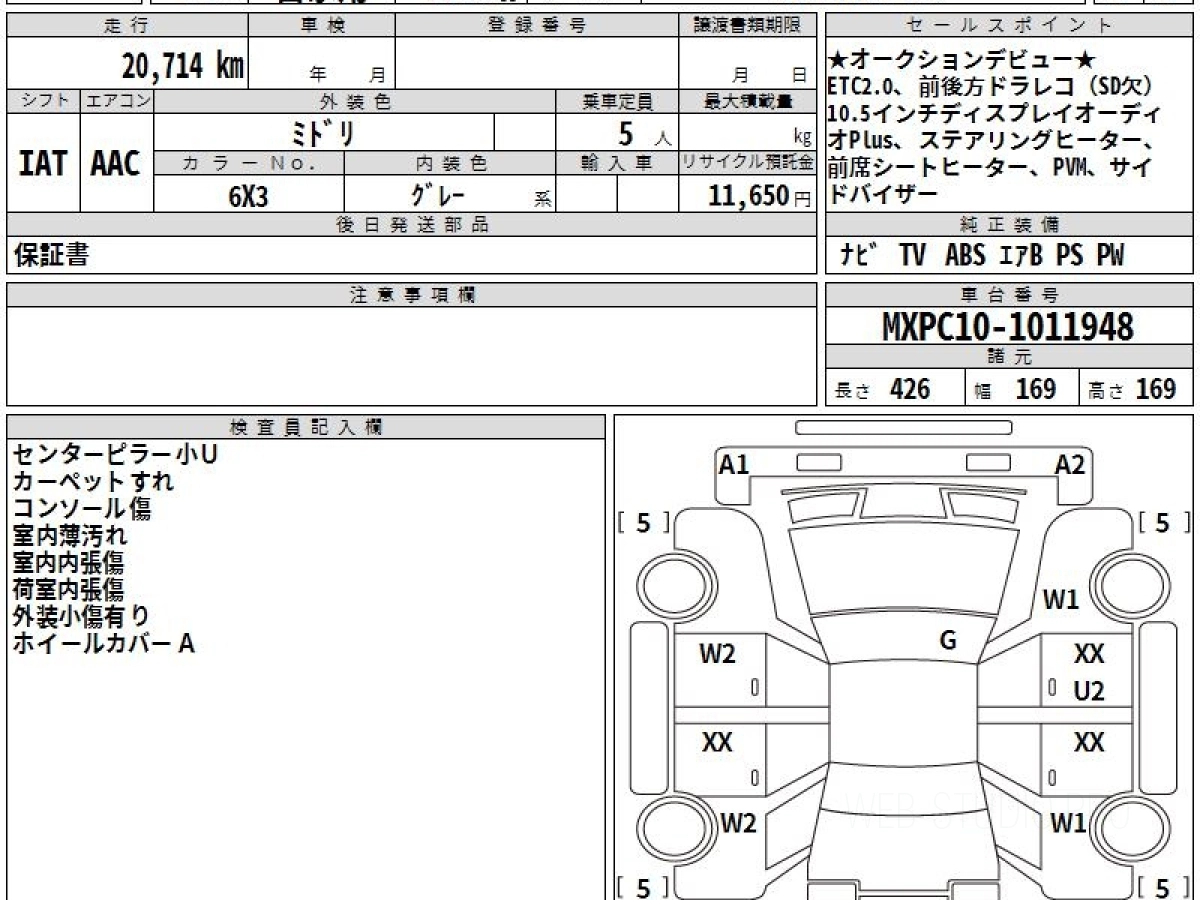Select the IAT shift type cell
Screen dimensions: 1200x900
click(x=43, y=164)
